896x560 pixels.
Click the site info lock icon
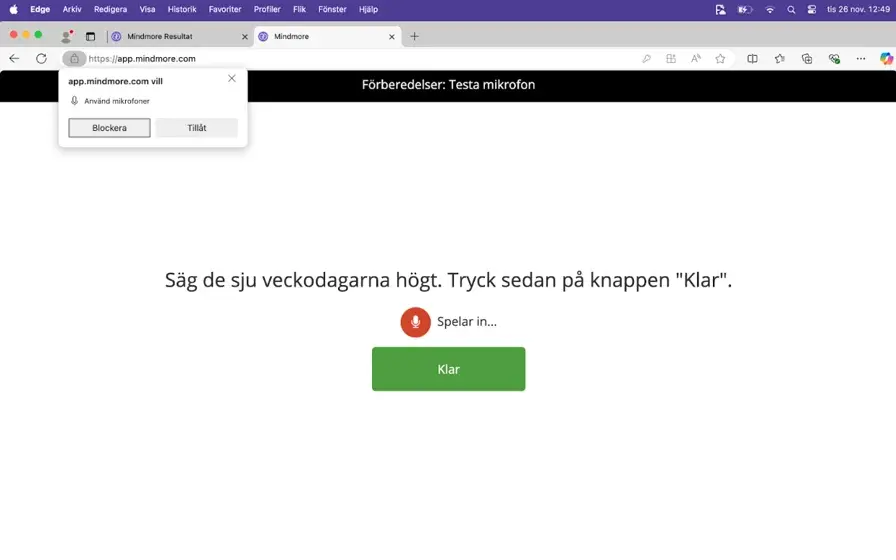point(74,59)
